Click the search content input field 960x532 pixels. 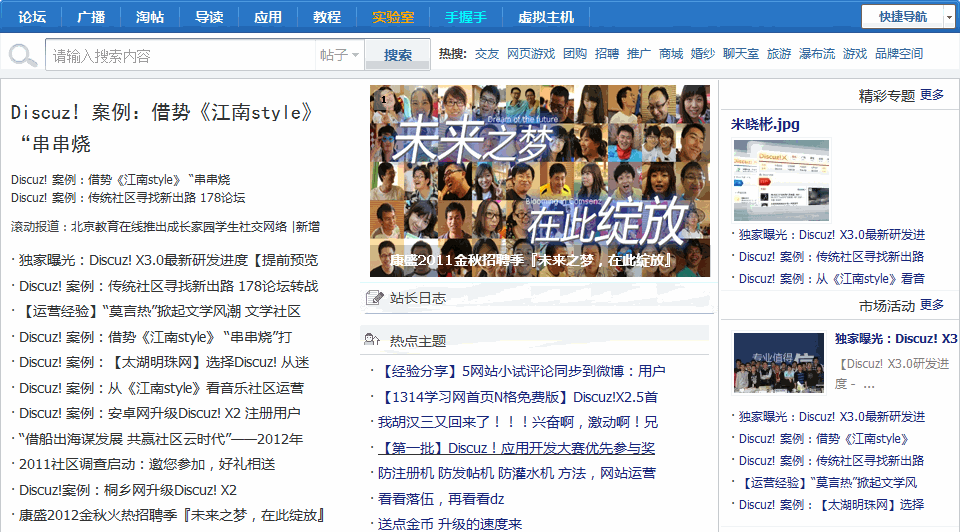(182, 55)
